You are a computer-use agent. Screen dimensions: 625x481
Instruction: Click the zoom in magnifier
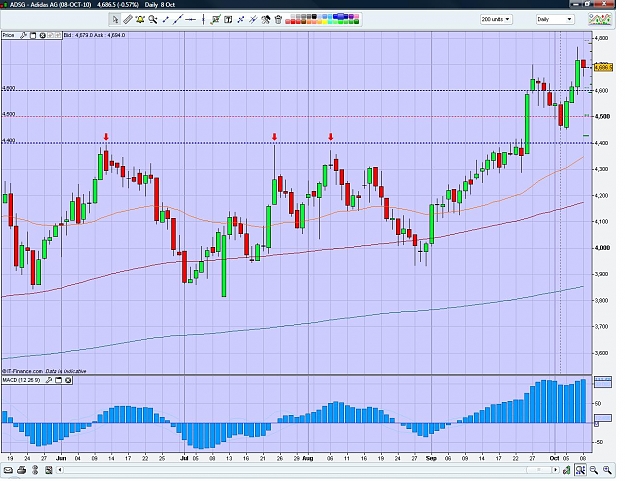(x=607, y=470)
